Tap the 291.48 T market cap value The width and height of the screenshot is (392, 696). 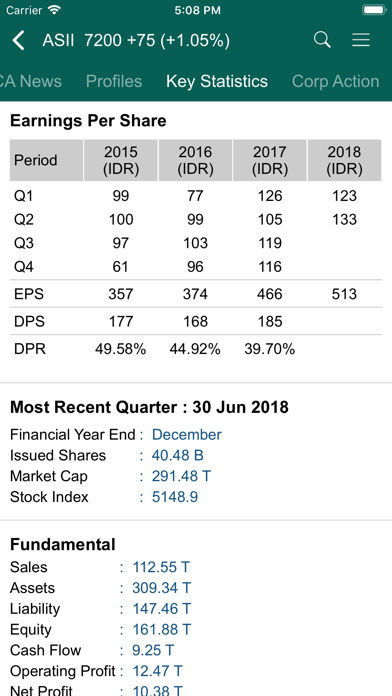tap(181, 476)
